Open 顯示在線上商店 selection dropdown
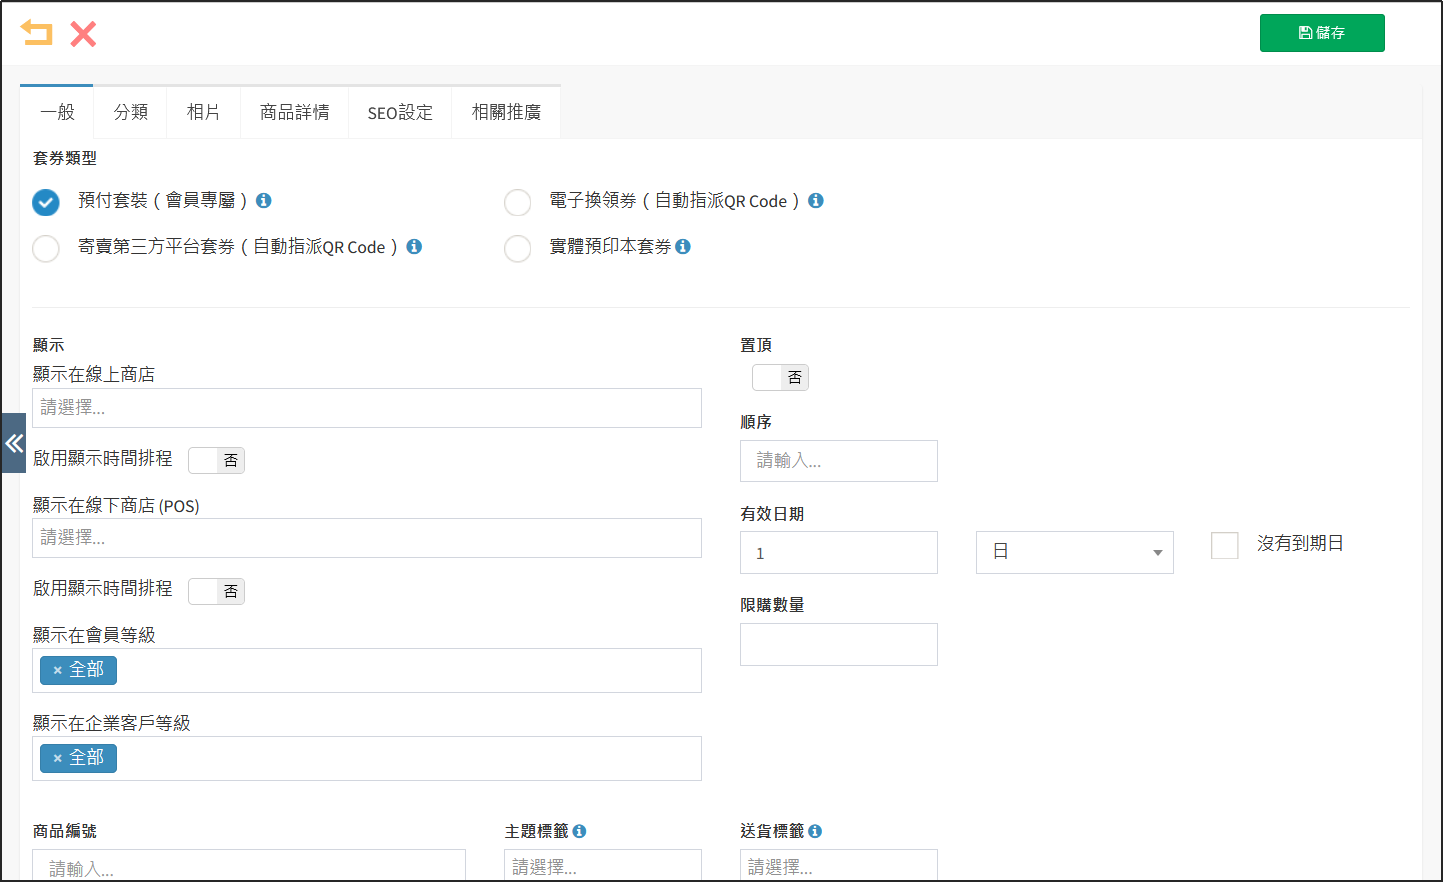The height and width of the screenshot is (883, 1443). pyautogui.click(x=366, y=408)
